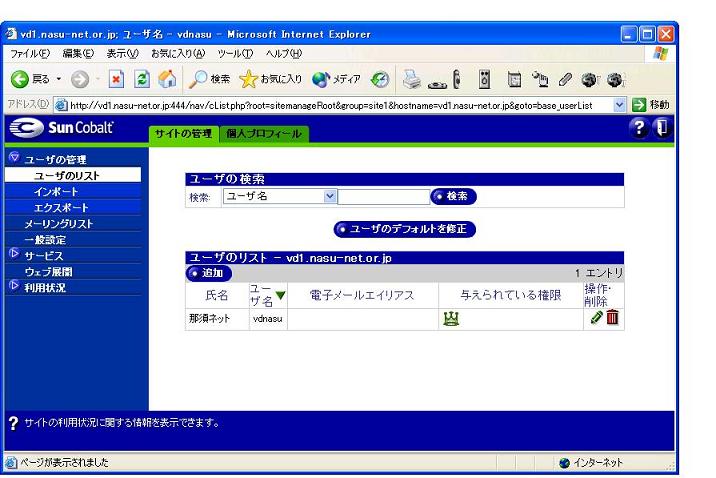Click the インターネット zone status indicator

coord(591,462)
